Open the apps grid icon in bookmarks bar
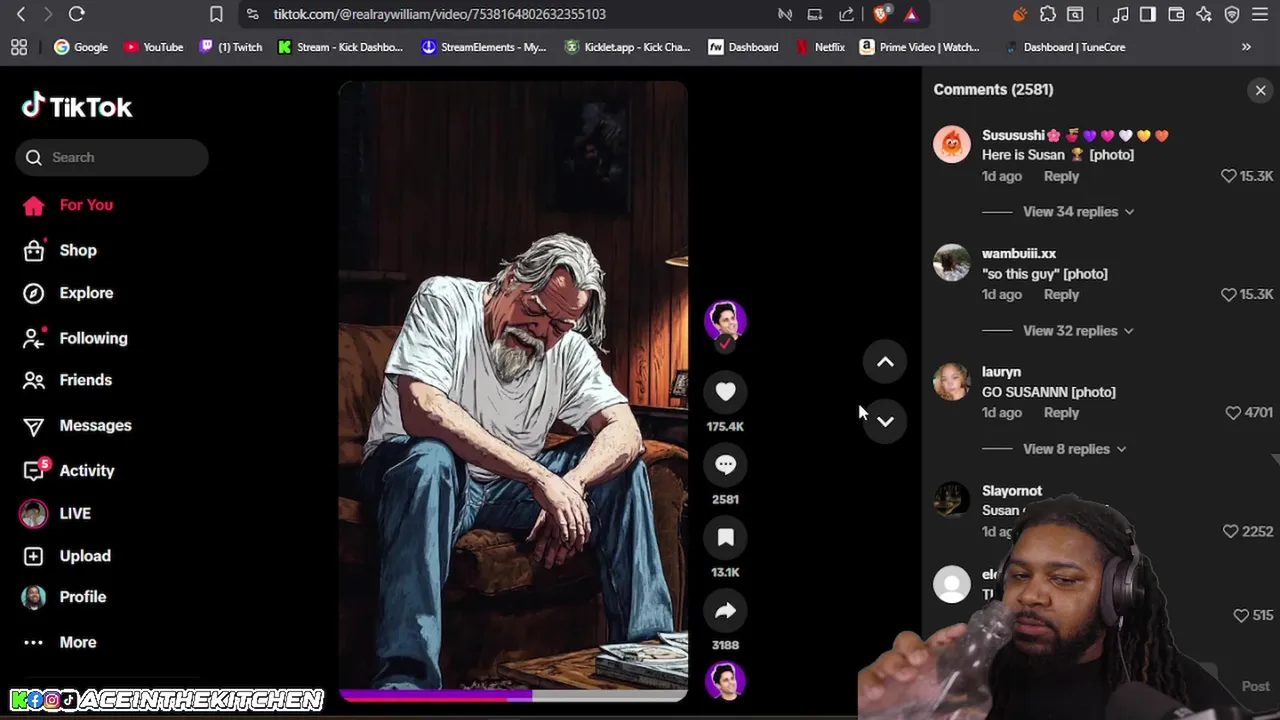 19,47
